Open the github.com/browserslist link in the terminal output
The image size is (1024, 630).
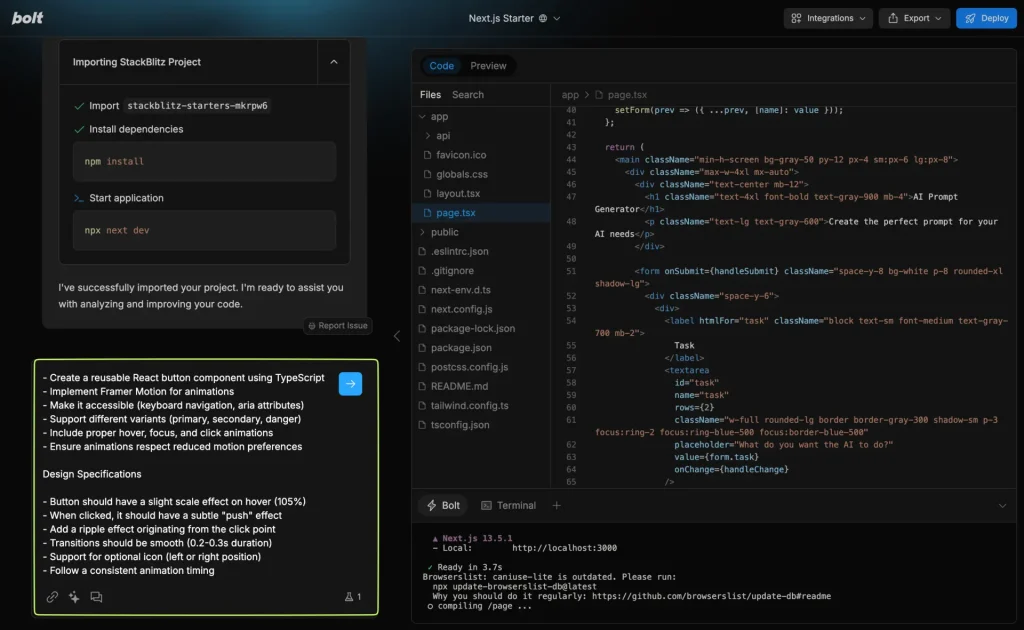[x=712, y=596]
